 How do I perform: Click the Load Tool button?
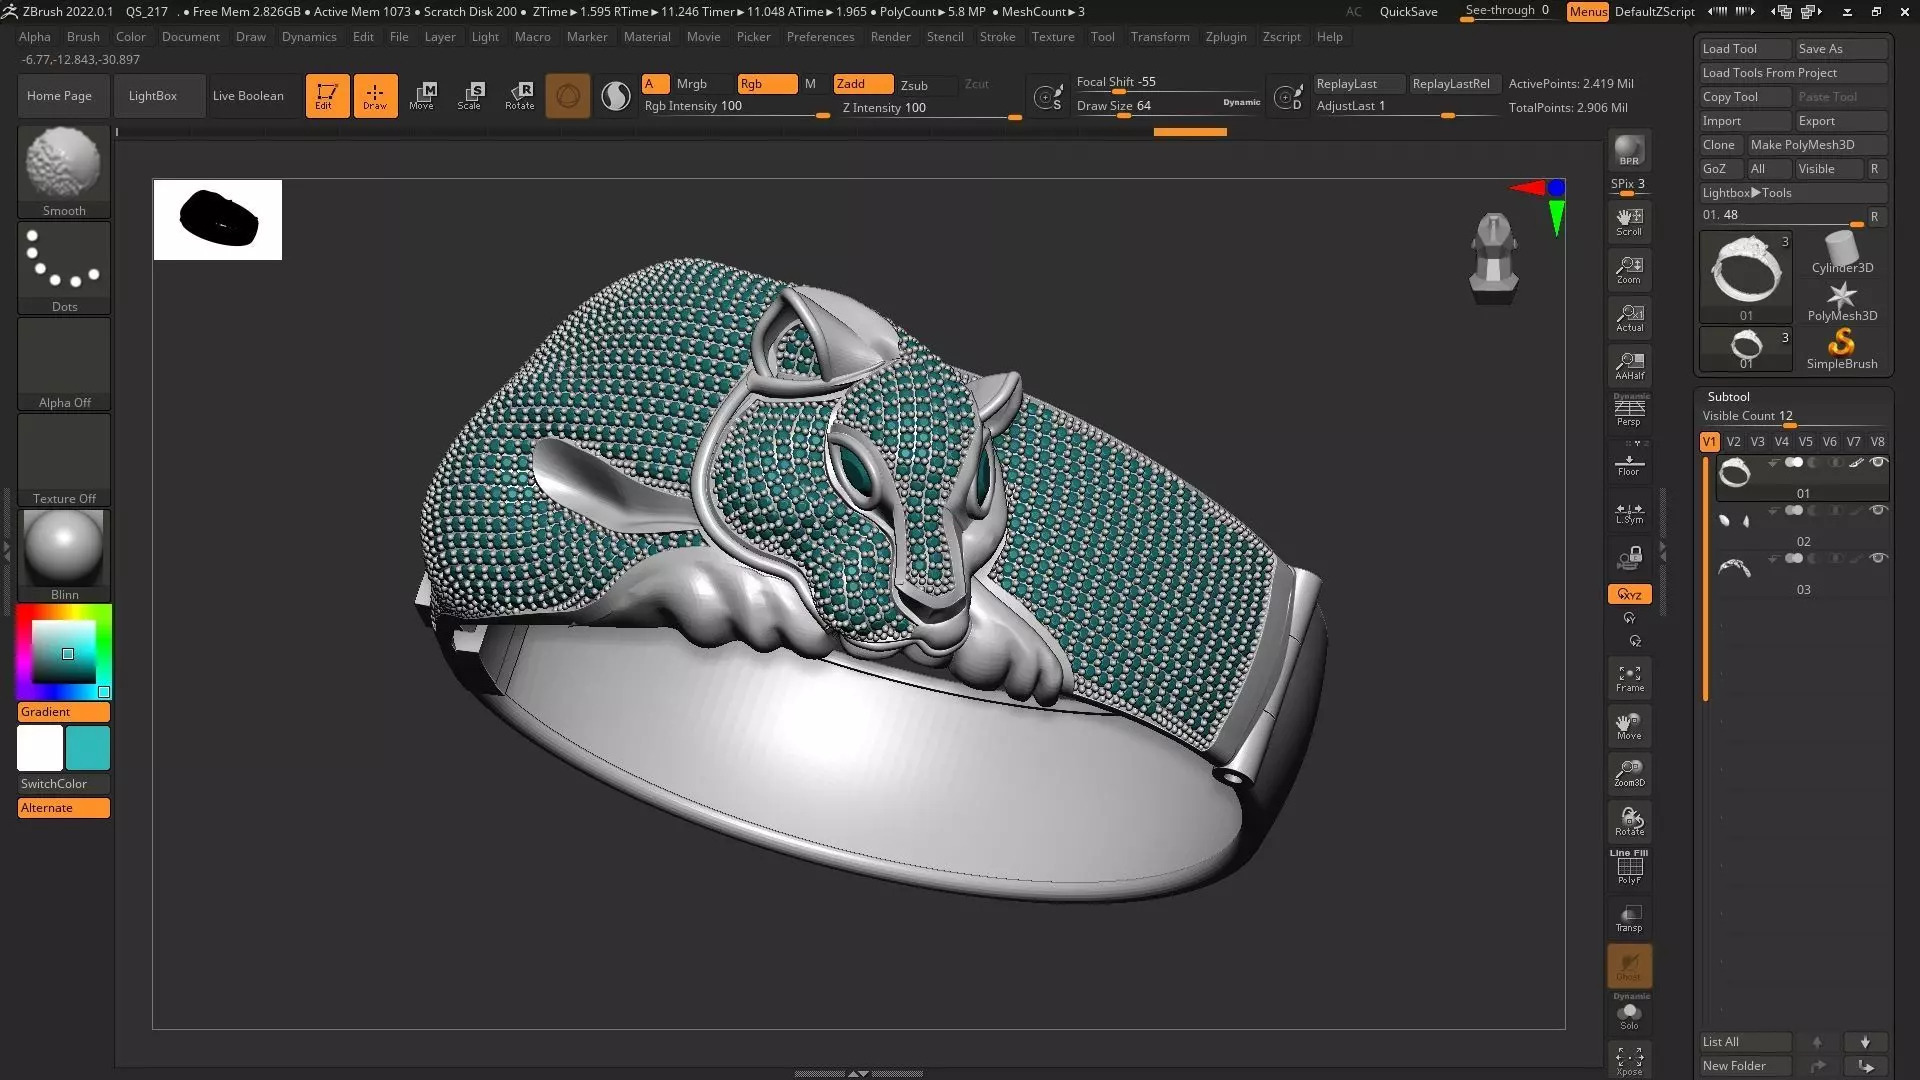click(1744, 49)
